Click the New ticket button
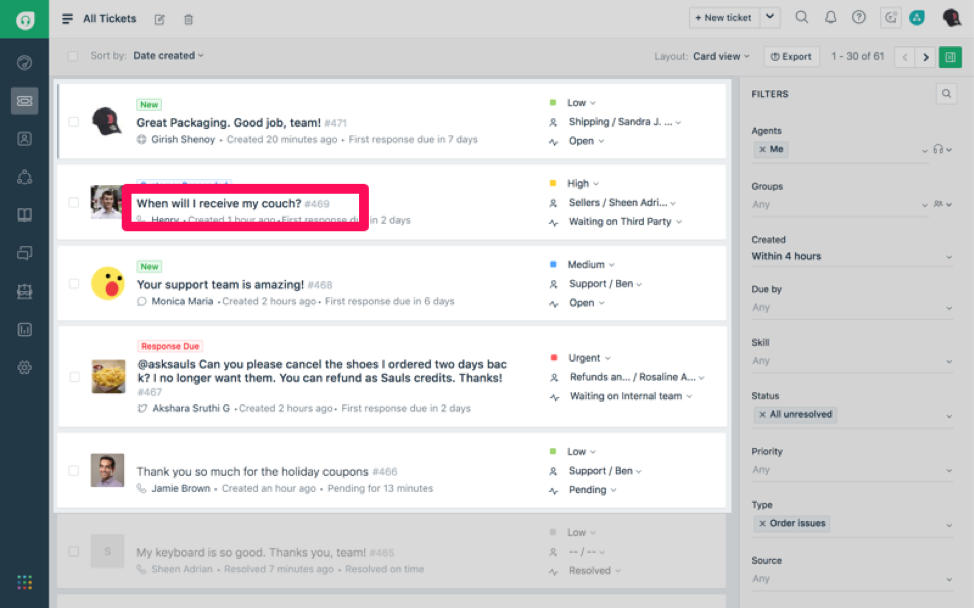974x608 pixels. (721, 17)
